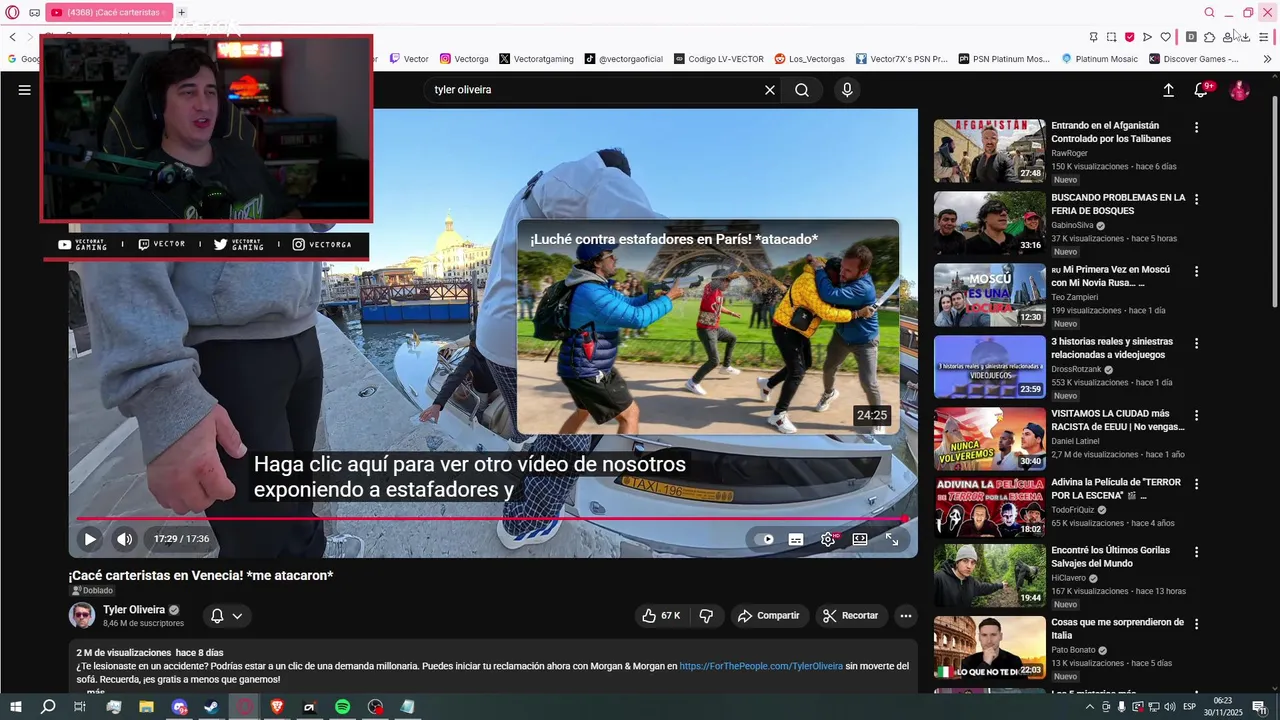Seek on the red video progress bar
This screenshot has height=720, width=1280.
493,518
